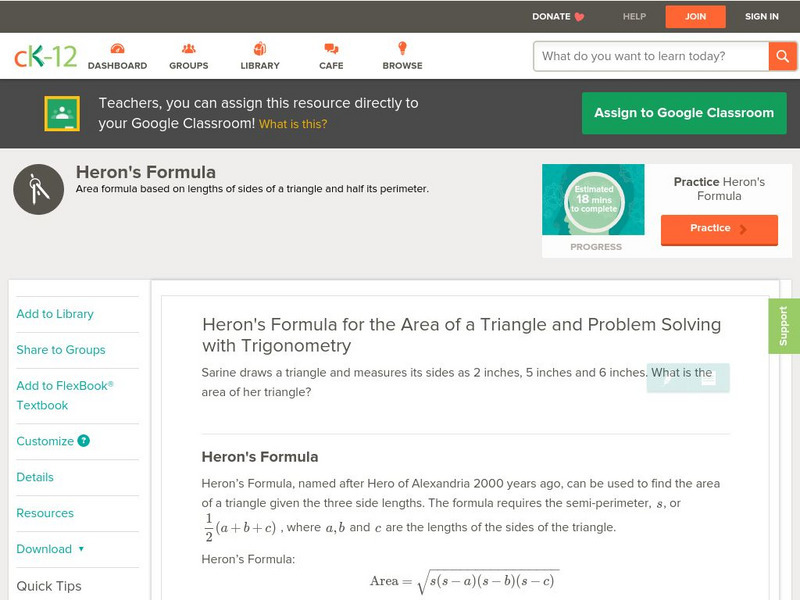This screenshot has height=600, width=800.
Task: Expand the Download dropdown arrow
Action: tap(81, 549)
